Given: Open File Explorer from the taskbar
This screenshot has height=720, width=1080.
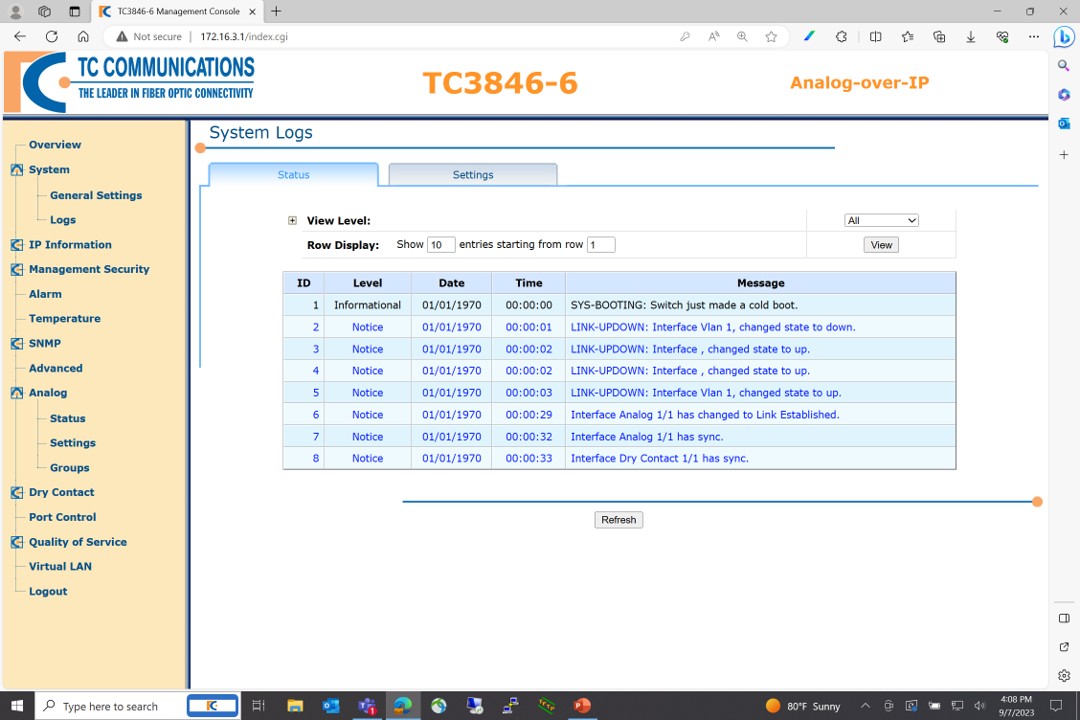Looking at the screenshot, I should pos(295,706).
